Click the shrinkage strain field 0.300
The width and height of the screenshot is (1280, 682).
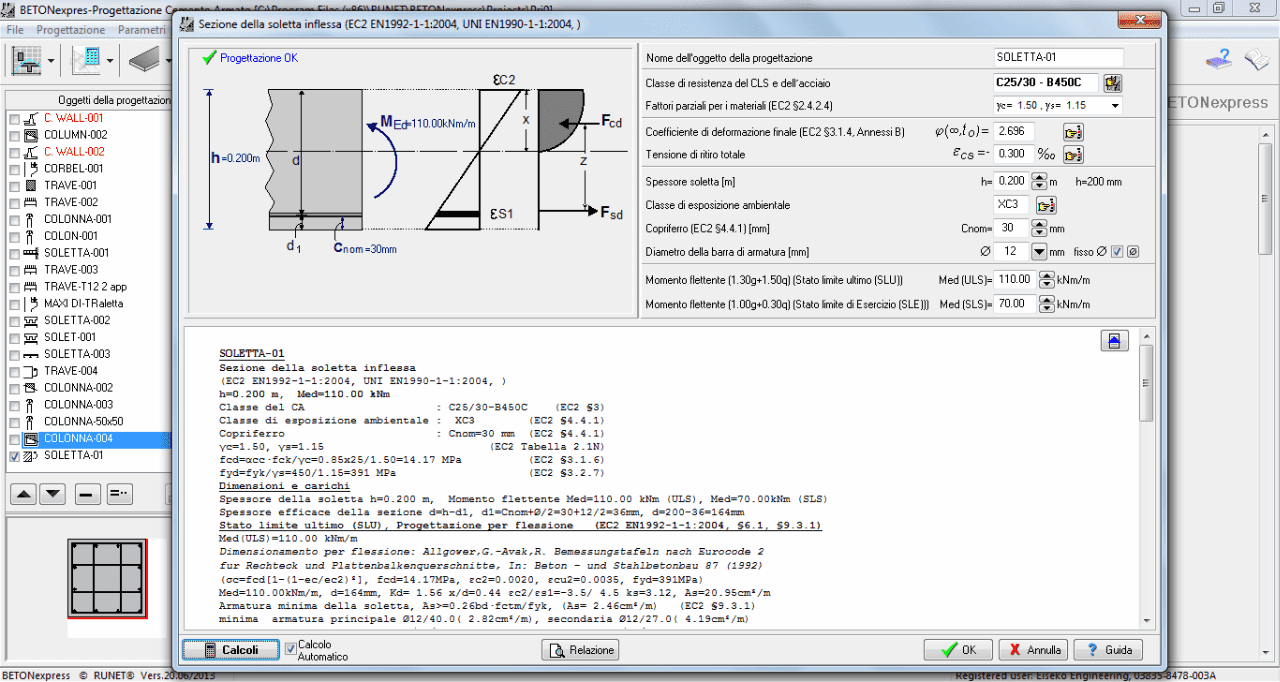point(1014,155)
